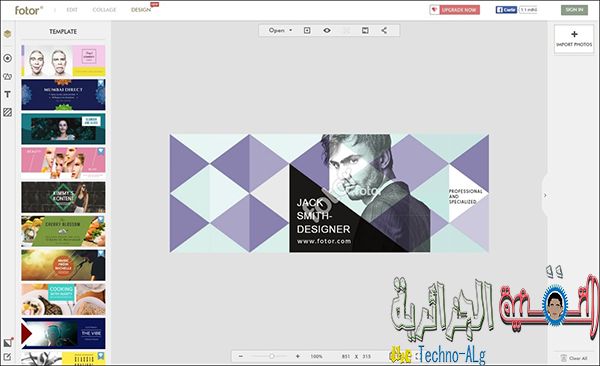Click 'JACK SMITH- DESIGNER' text on canvas
Image resolution: width=600 pixels, height=366 pixels.
click(323, 216)
